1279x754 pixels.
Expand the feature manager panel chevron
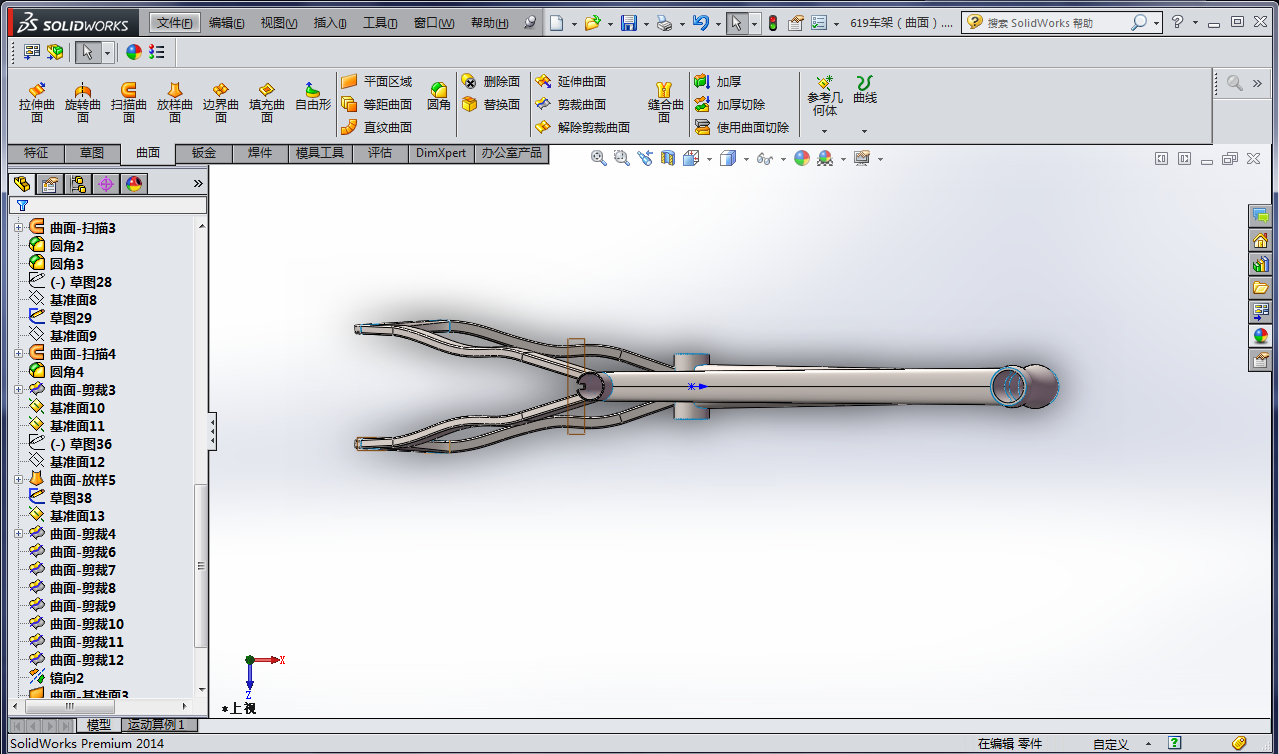[x=198, y=183]
